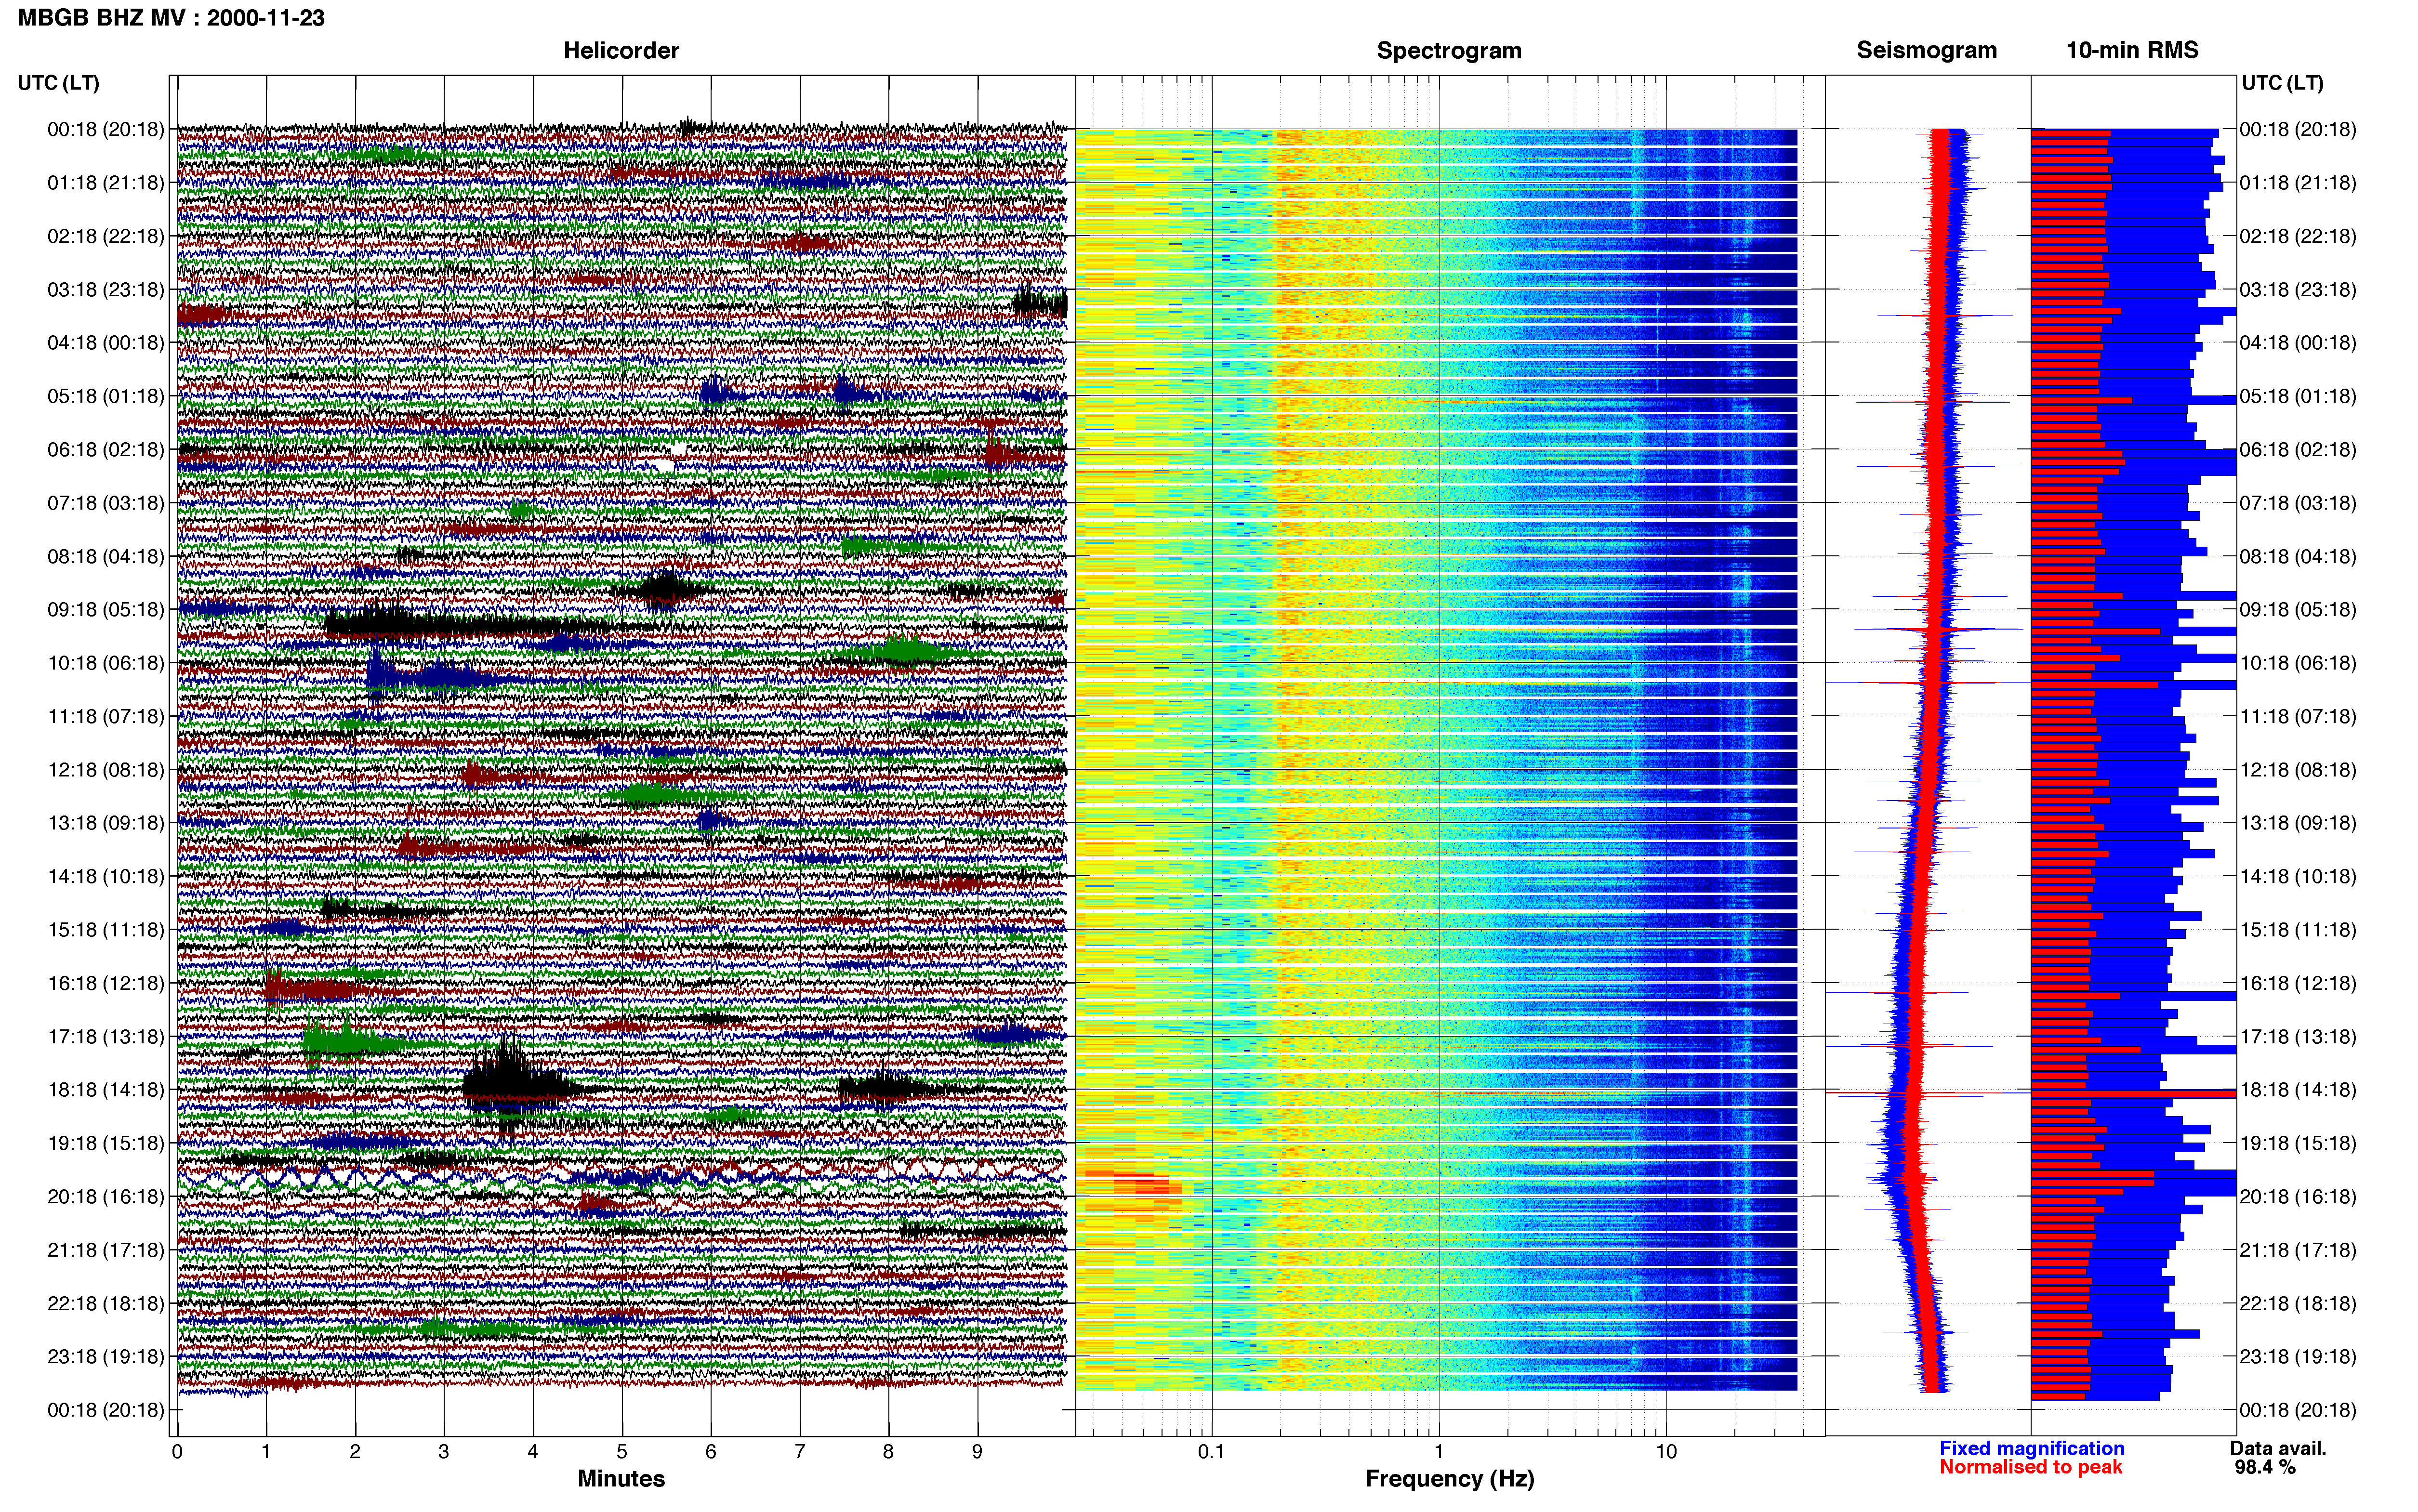Click the 10-min RMS column heading
The width and height of the screenshot is (2418, 1512).
click(x=2132, y=50)
